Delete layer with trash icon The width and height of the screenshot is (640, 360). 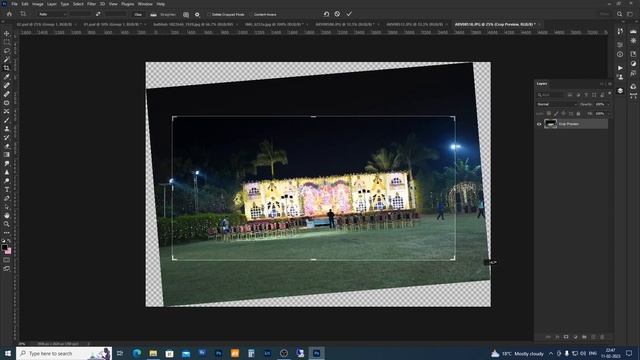tap(602, 337)
